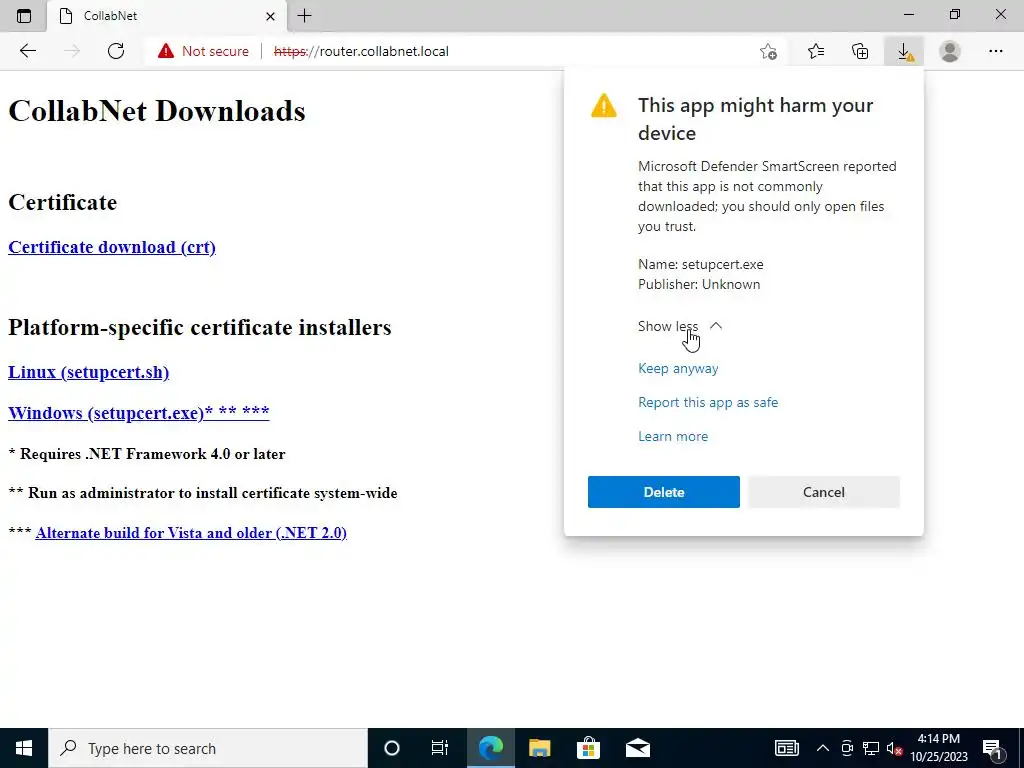1024x768 pixels.
Task: Open Alternate build for Vista link
Action: [x=191, y=533]
